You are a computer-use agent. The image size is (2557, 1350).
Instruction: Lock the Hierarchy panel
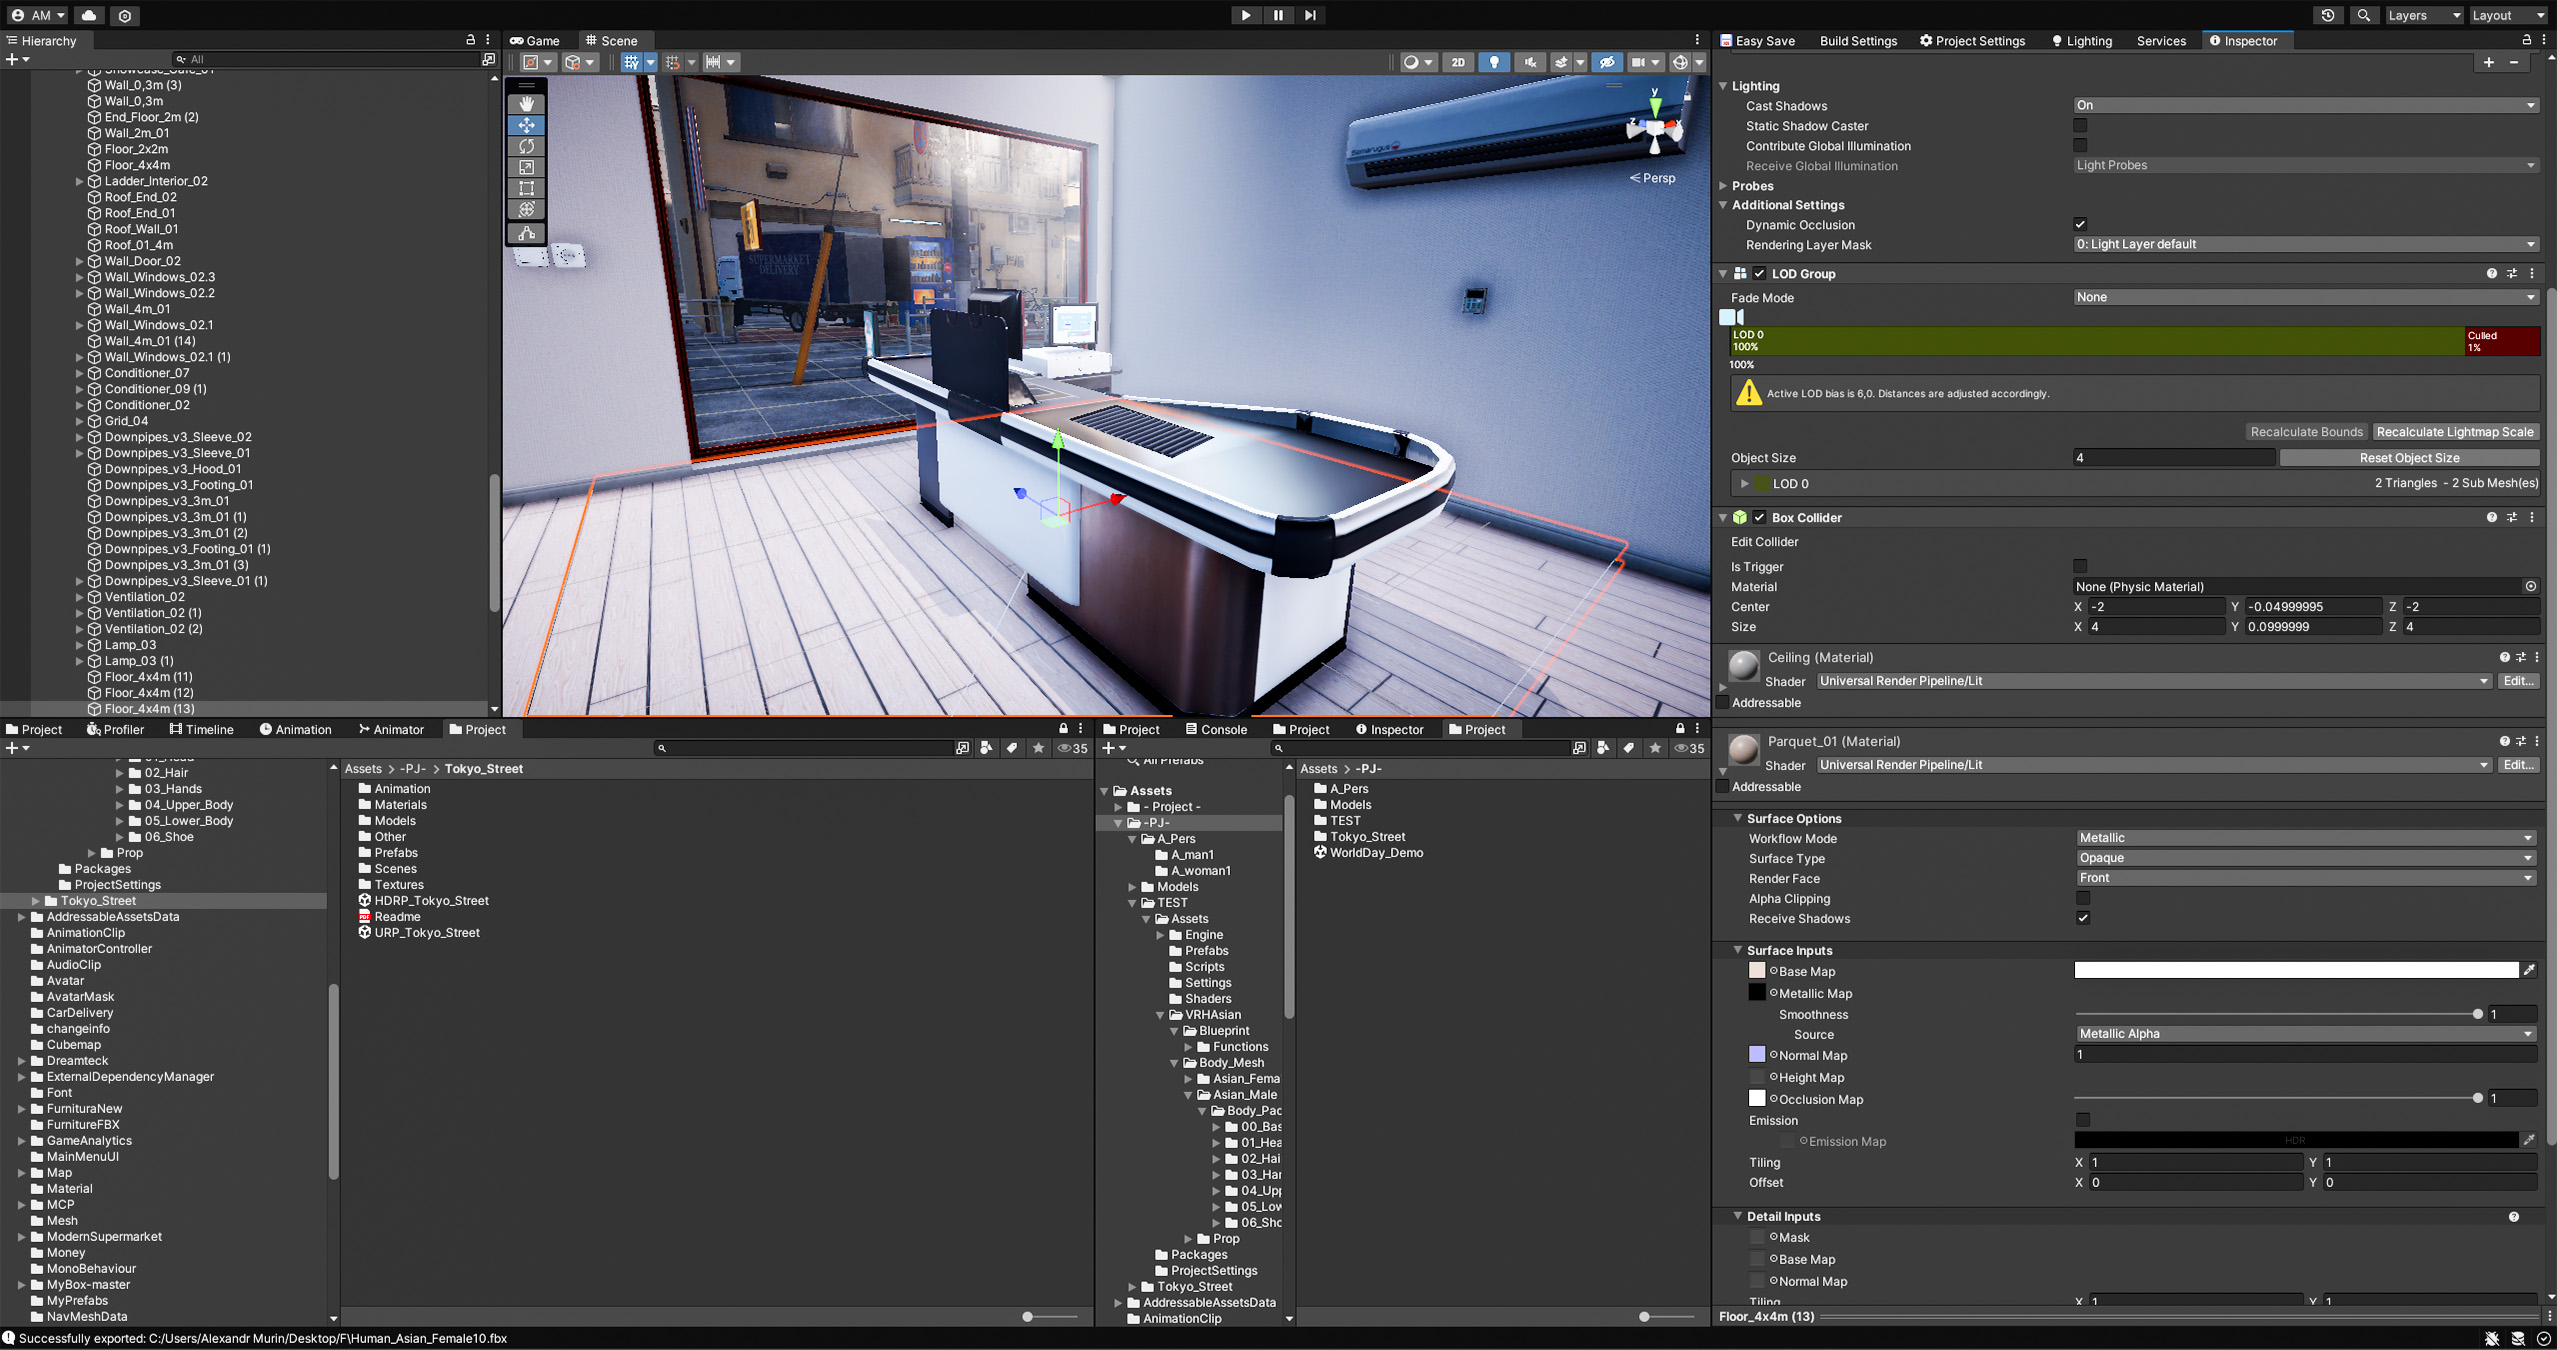[471, 40]
